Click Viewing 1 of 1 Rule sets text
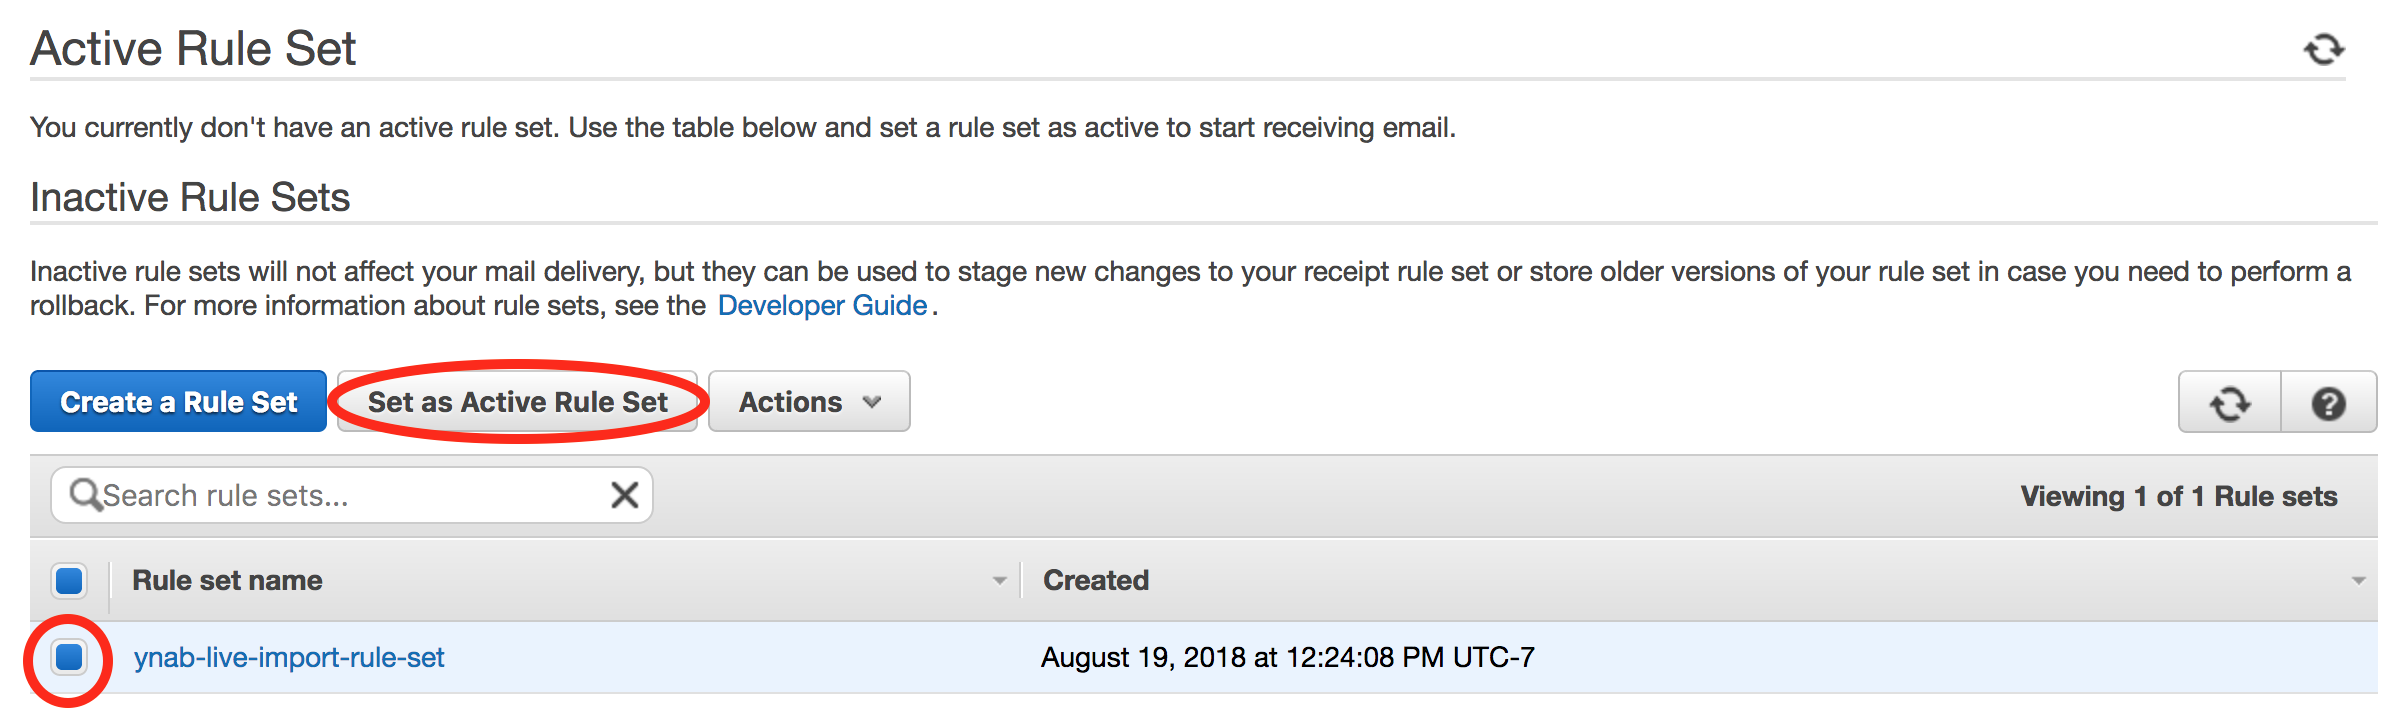The image size is (2404, 718). tap(2179, 496)
